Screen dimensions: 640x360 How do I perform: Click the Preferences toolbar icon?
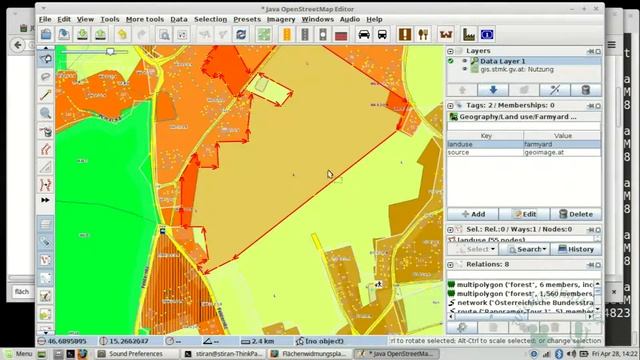point(182,35)
